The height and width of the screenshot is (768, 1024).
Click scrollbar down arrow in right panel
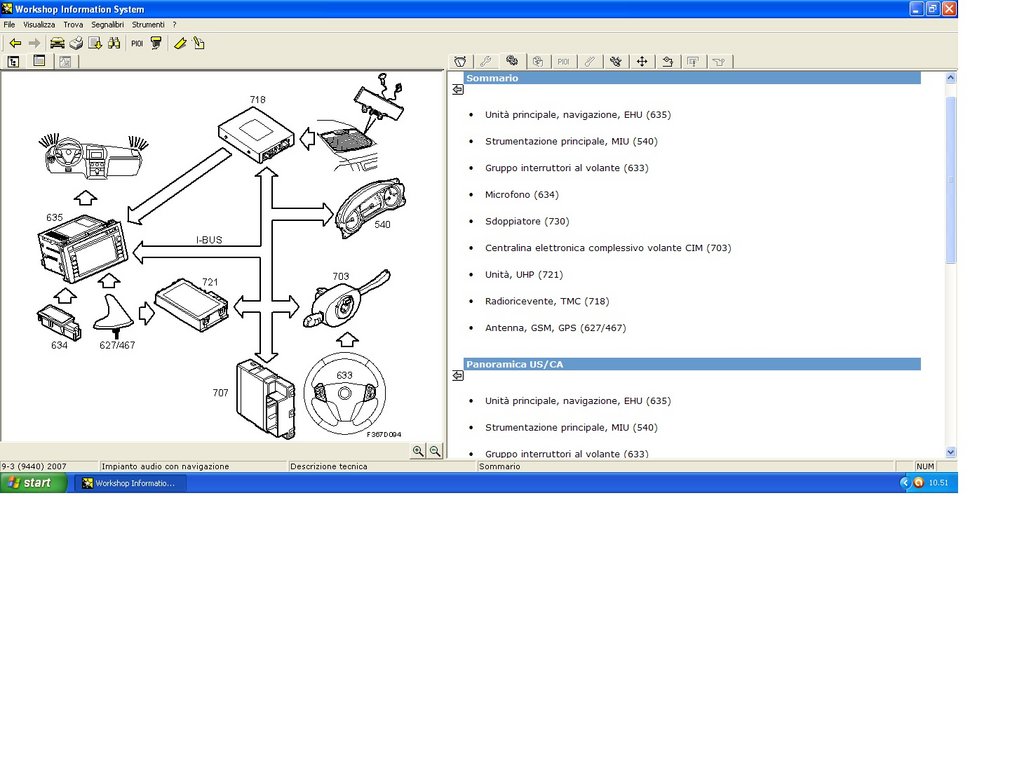pos(951,452)
